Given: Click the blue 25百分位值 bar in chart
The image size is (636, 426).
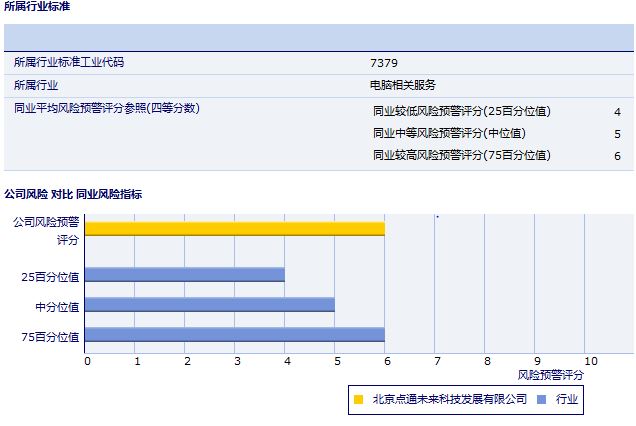Looking at the screenshot, I should (x=185, y=274).
